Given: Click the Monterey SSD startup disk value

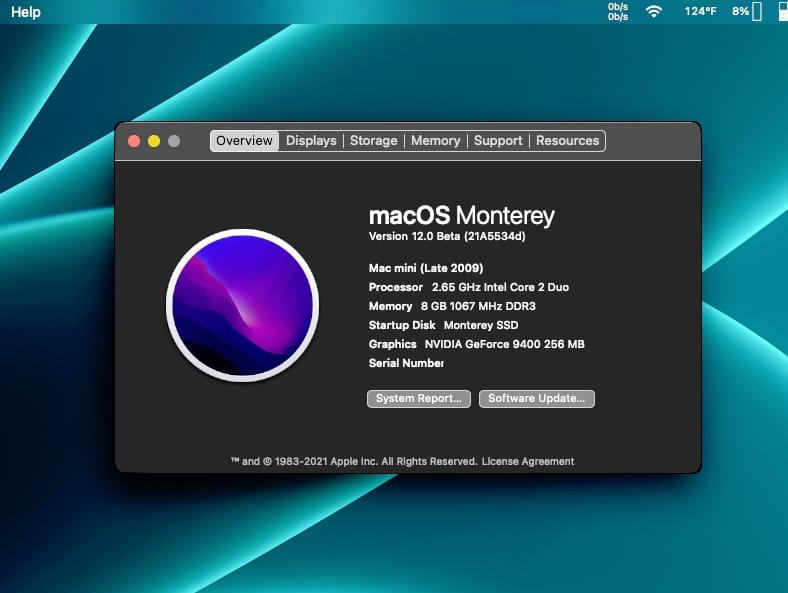Looking at the screenshot, I should click(481, 325).
